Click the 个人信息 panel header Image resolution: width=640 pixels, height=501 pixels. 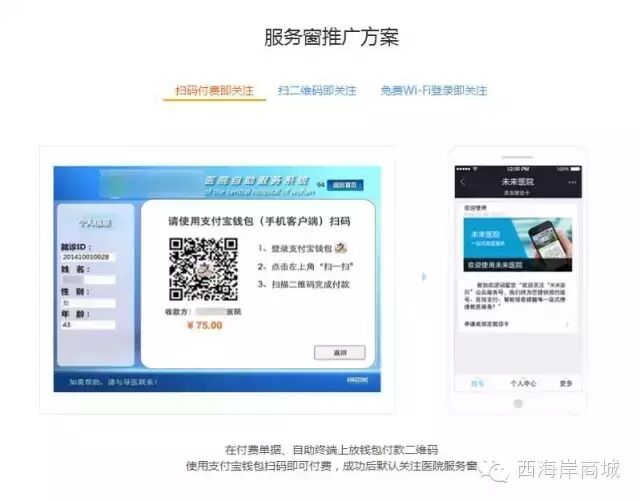click(96, 223)
